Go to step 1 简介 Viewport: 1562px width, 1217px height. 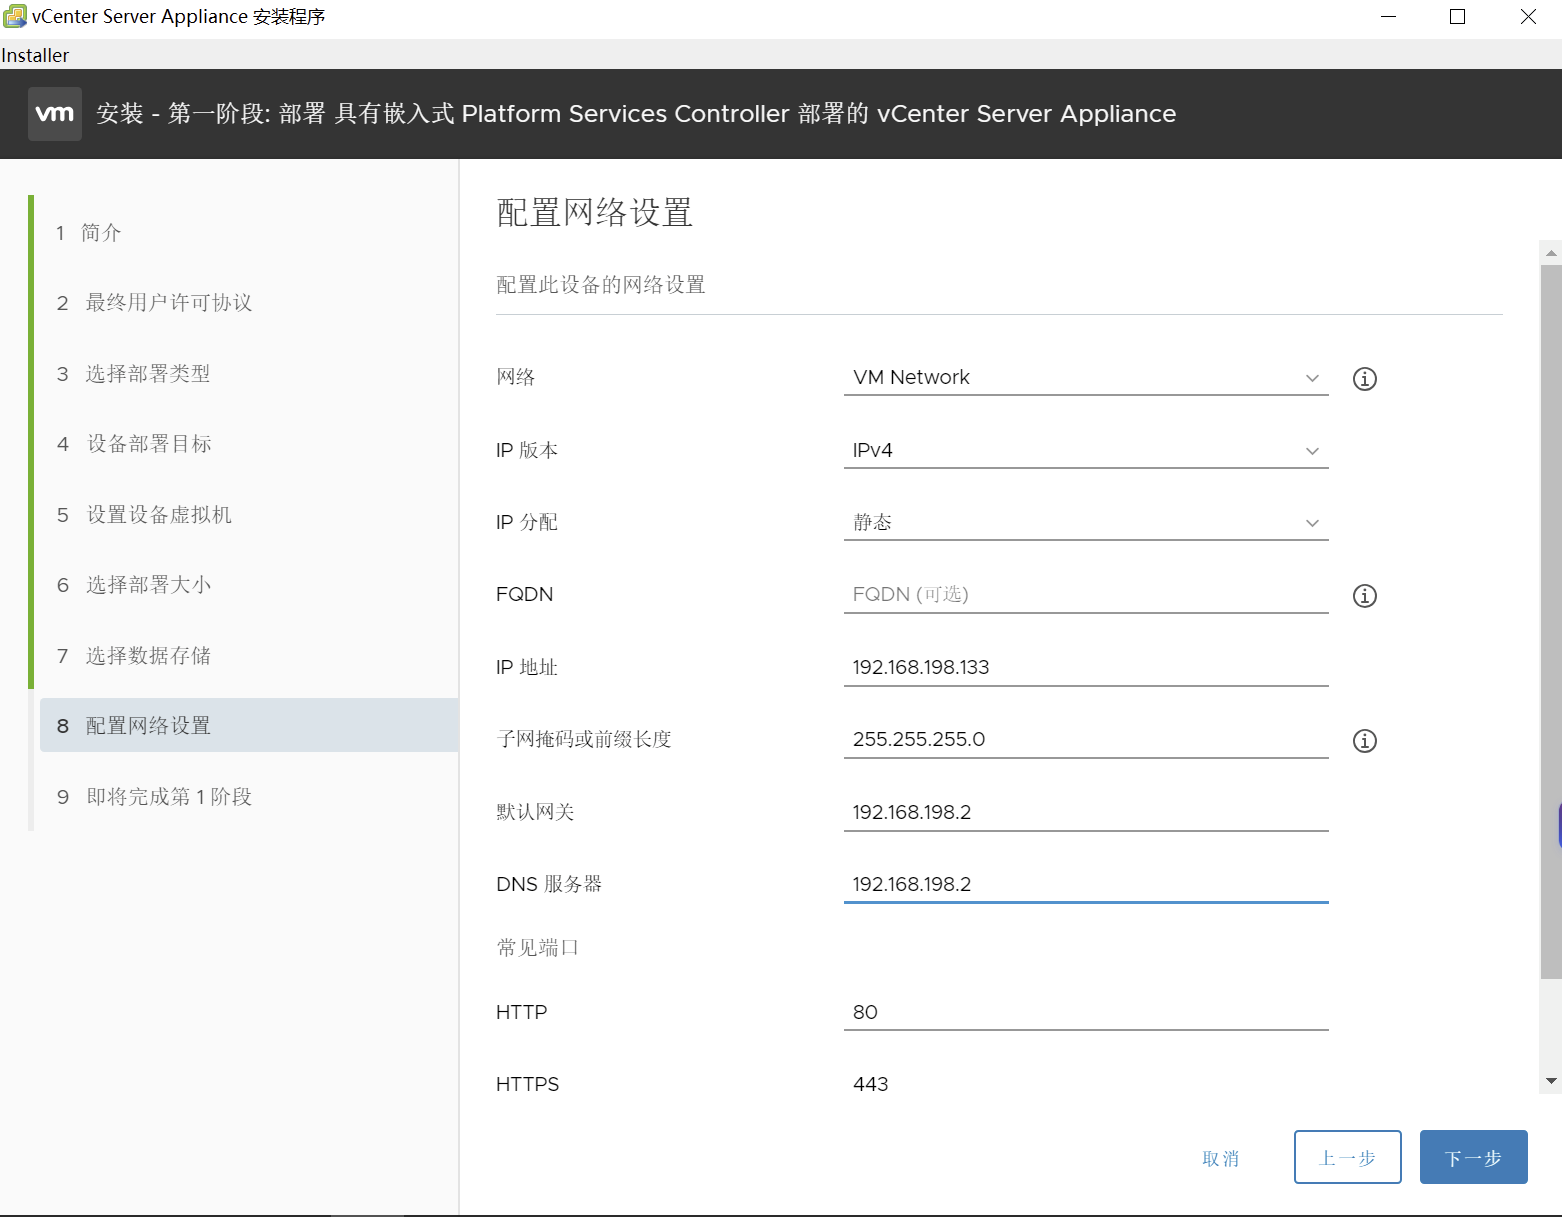(x=88, y=232)
